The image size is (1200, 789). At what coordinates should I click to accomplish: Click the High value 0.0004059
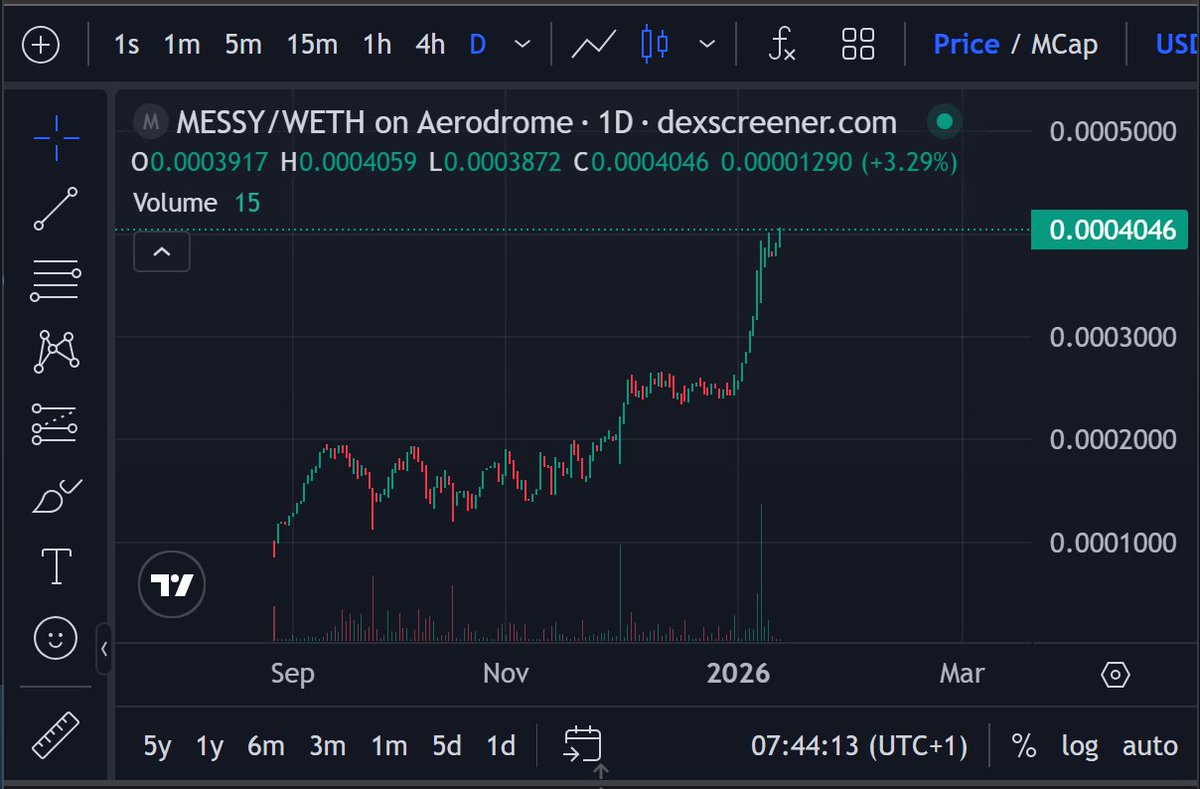[358, 162]
